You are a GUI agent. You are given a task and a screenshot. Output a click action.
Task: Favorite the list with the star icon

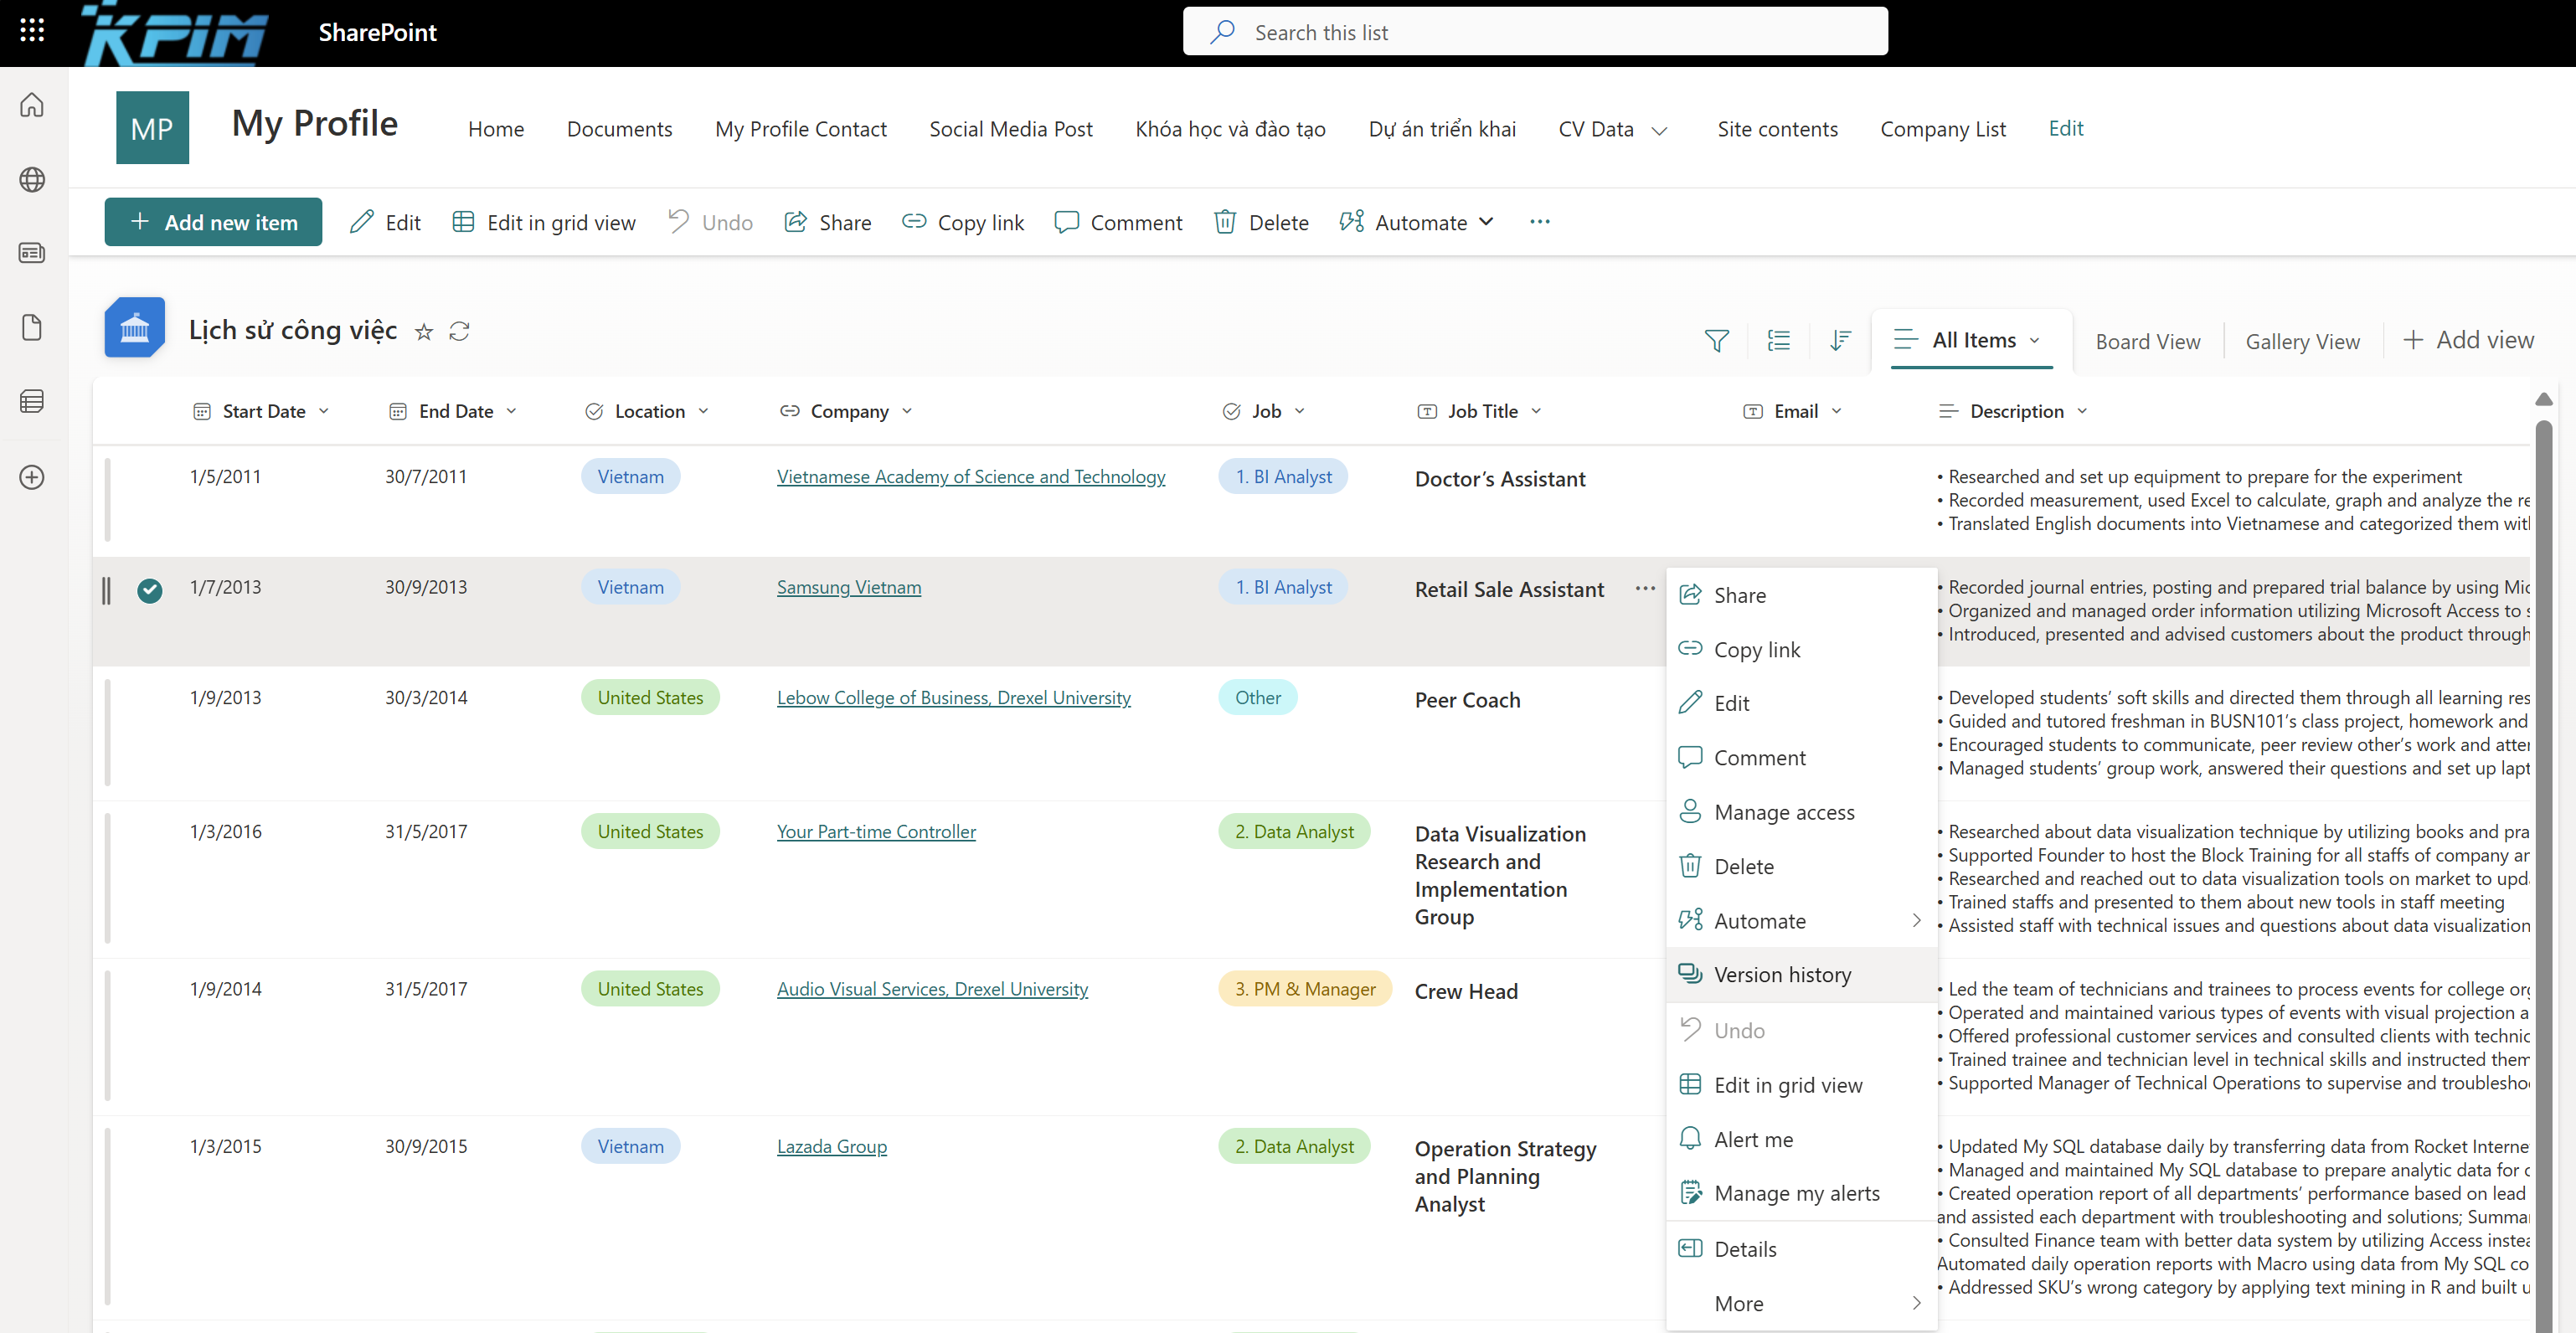424,332
